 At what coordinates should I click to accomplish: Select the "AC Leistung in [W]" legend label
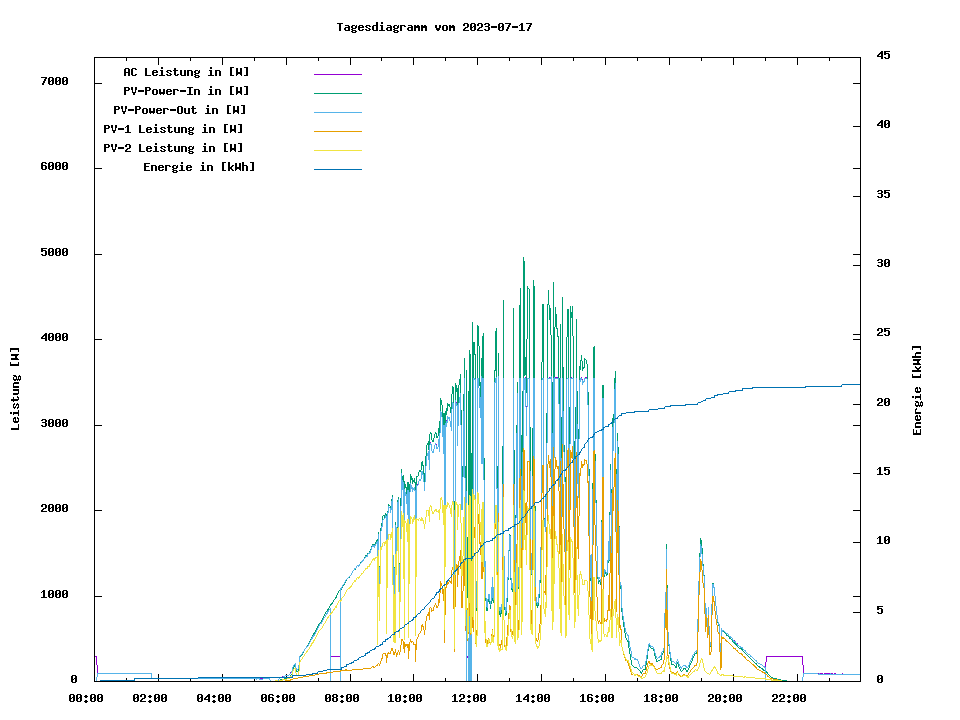(x=186, y=72)
